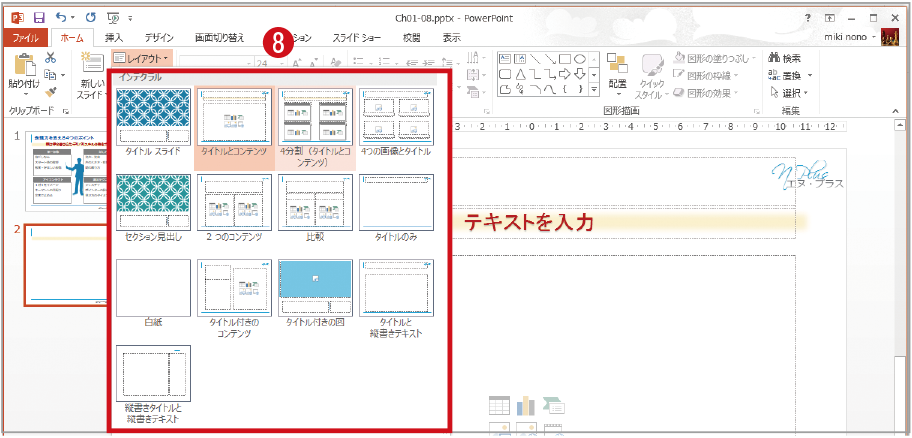Choose the rounded rectangle shape

(x=505, y=74)
